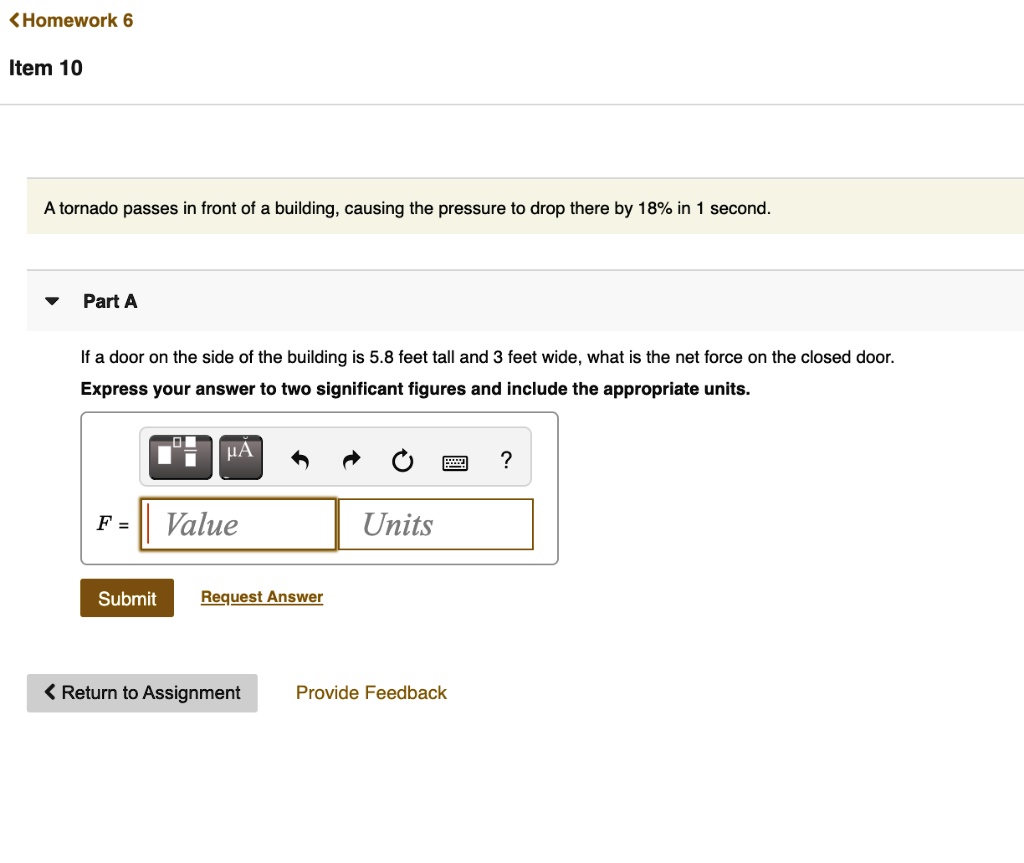Click the tornado problem statement text
This screenshot has height=863, width=1024.
408,208
